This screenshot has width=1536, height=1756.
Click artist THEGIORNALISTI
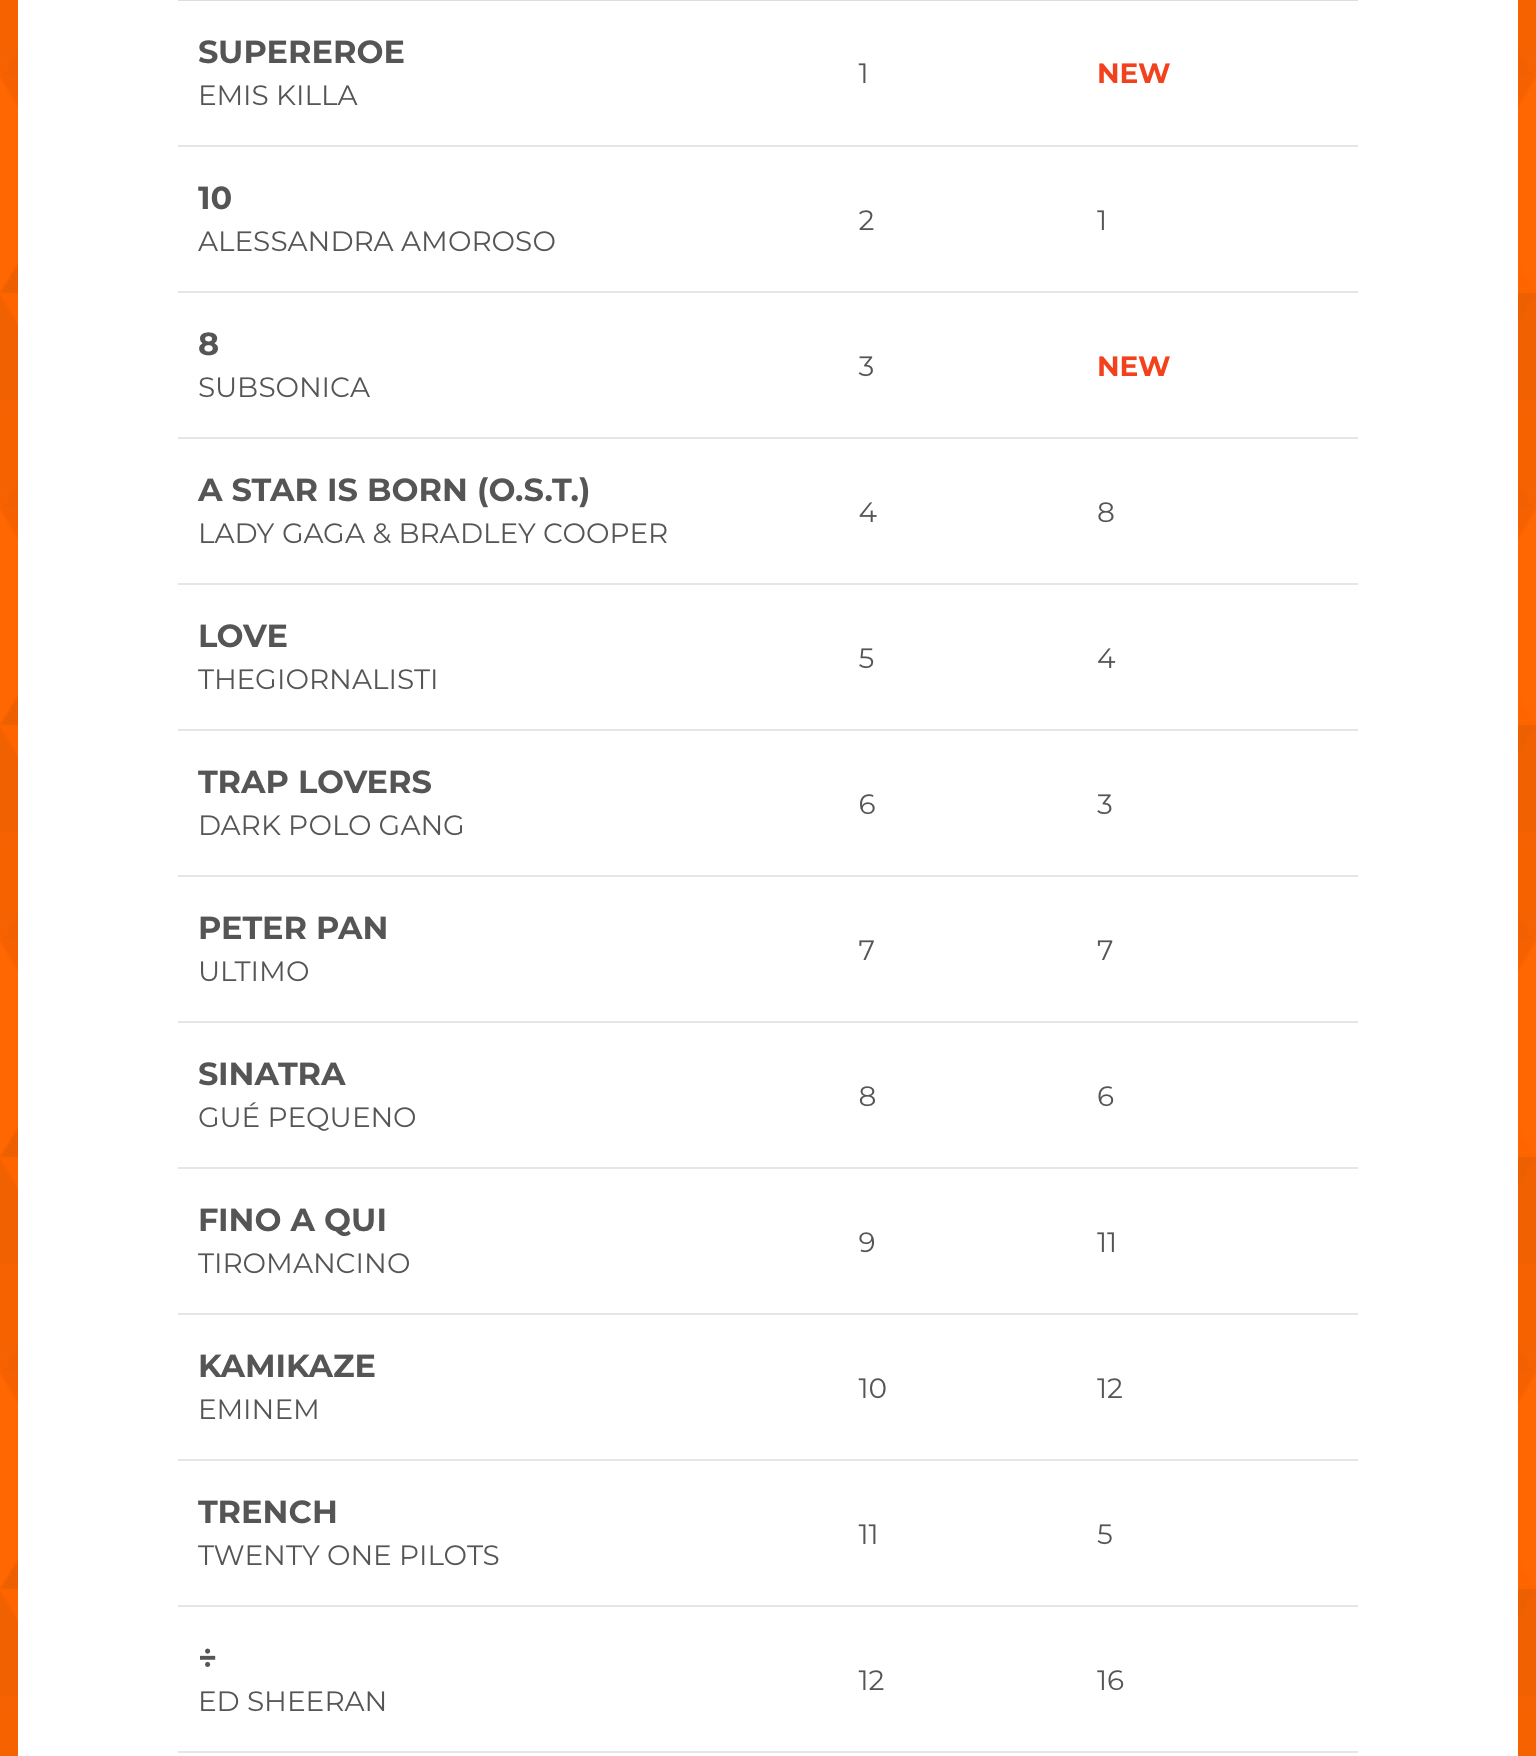pos(318,680)
